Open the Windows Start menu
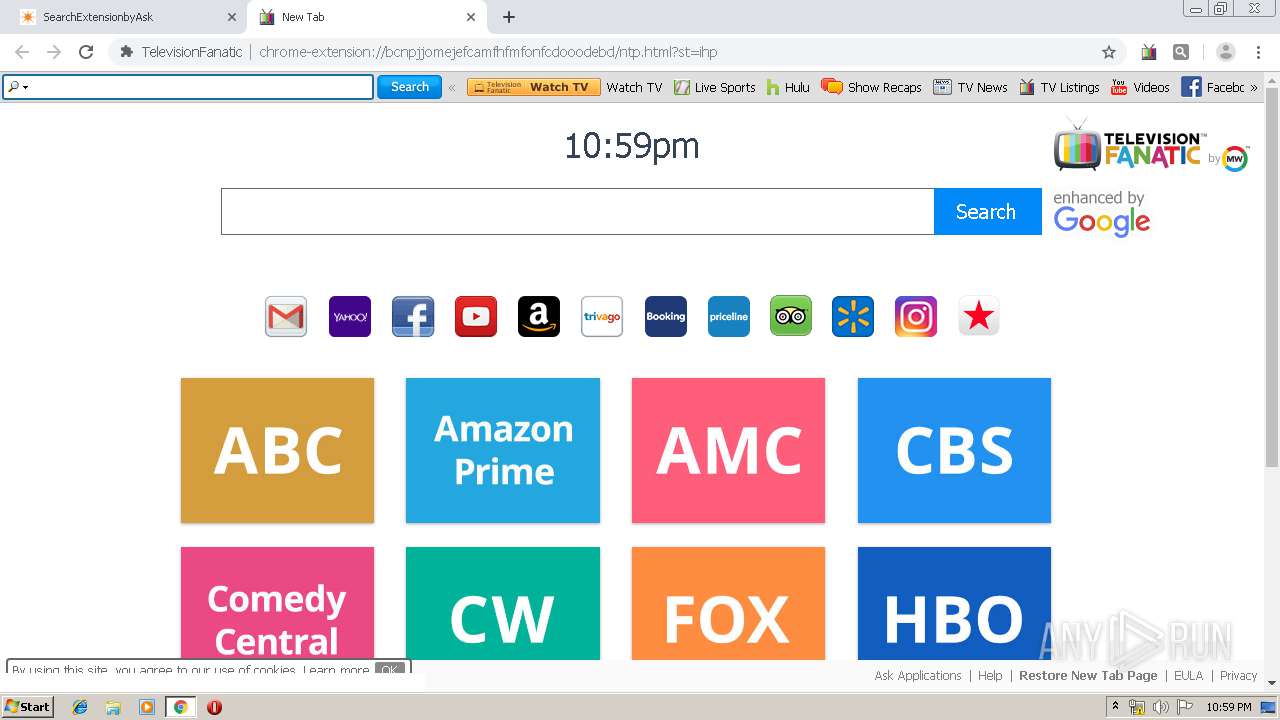1280x720 pixels. (x=28, y=707)
